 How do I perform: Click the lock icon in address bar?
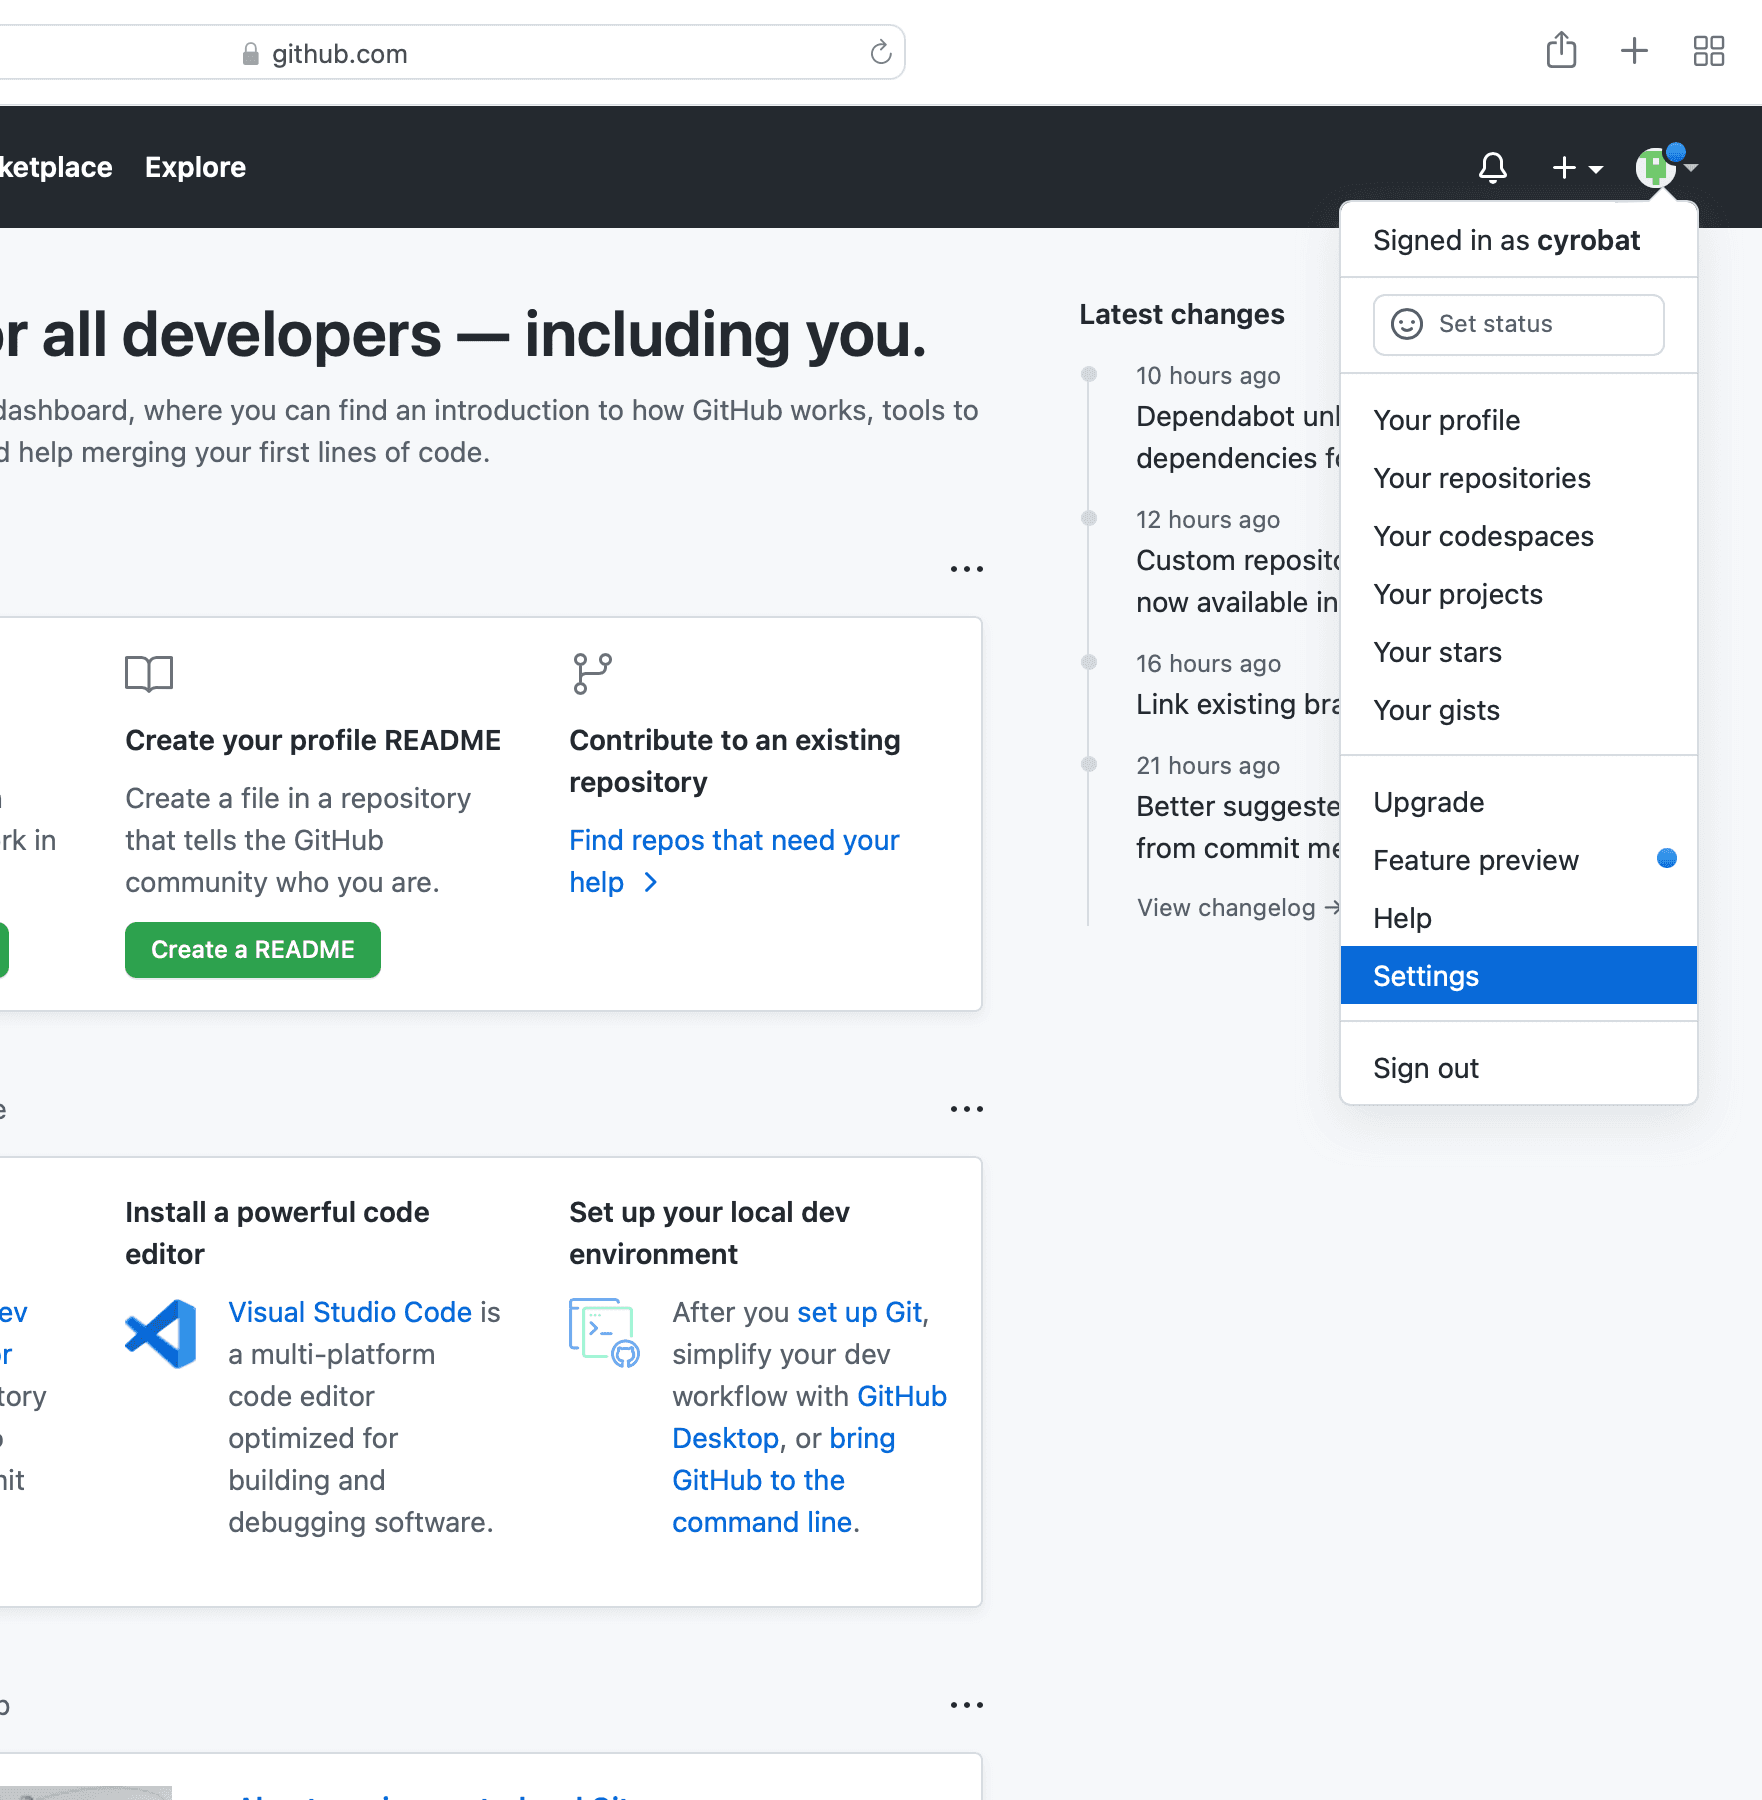pyautogui.click(x=251, y=54)
